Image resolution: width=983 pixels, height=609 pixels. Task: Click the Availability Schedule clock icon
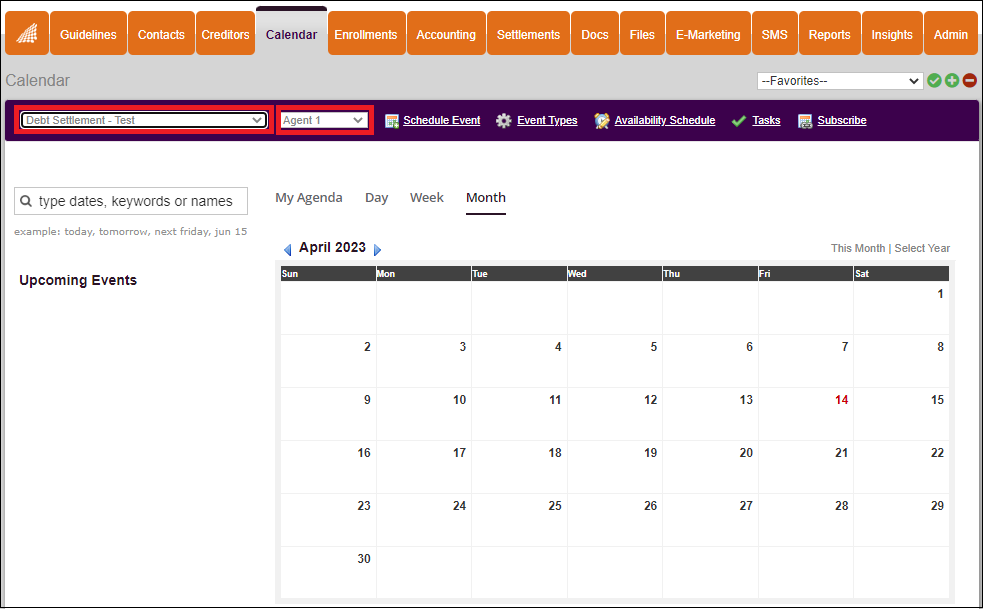601,120
